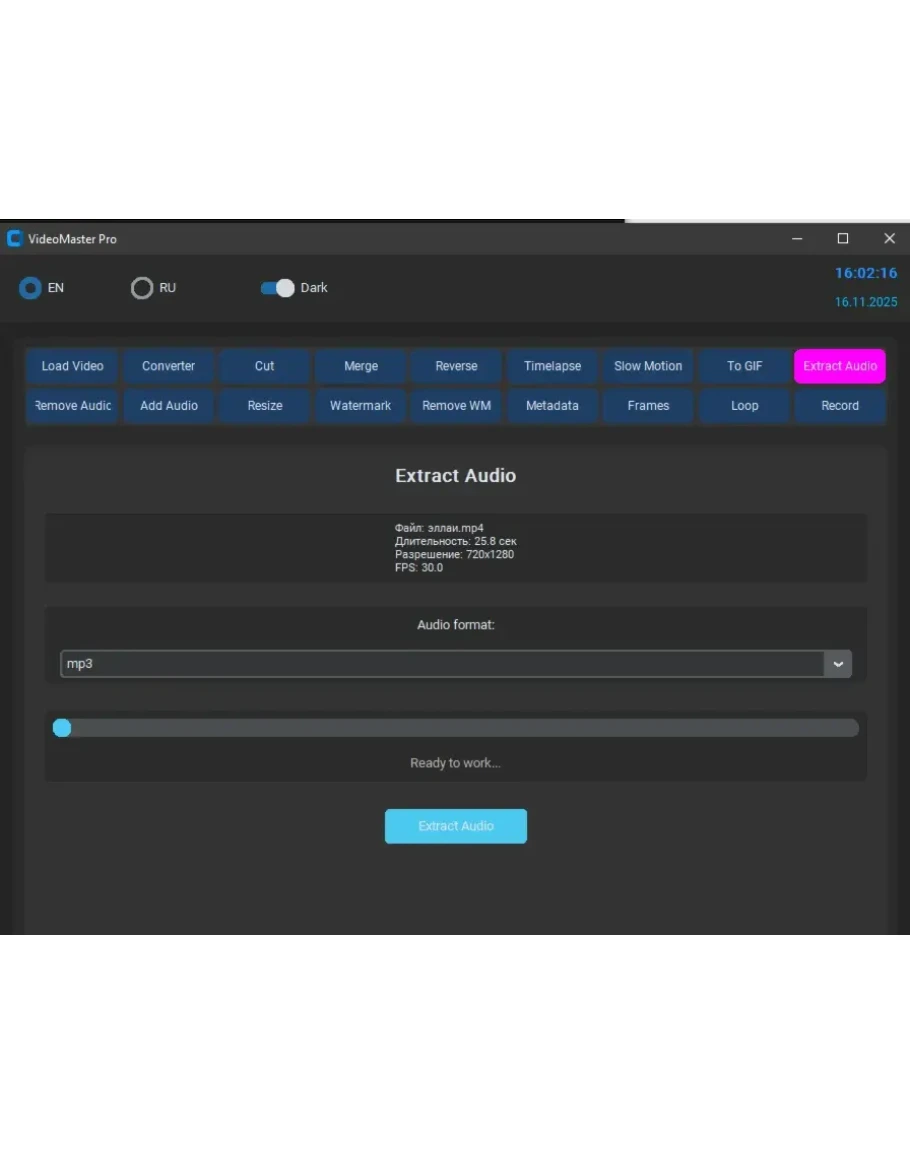
Task: Switch to the Watermark tab
Action: coord(360,406)
